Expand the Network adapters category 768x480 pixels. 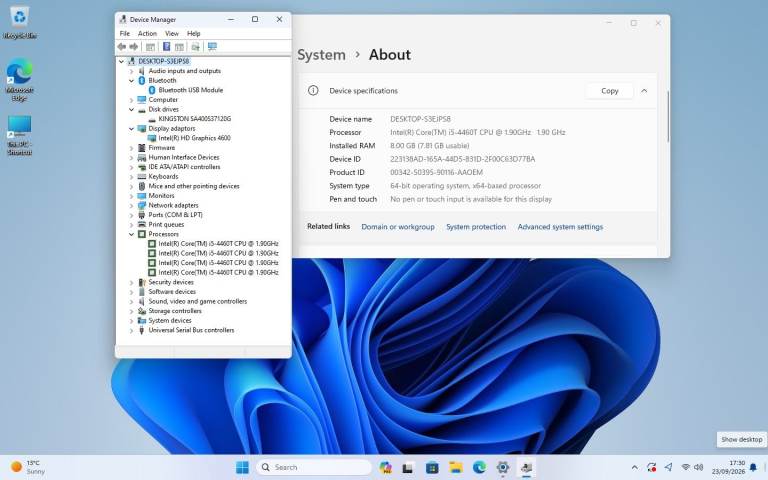pos(131,206)
